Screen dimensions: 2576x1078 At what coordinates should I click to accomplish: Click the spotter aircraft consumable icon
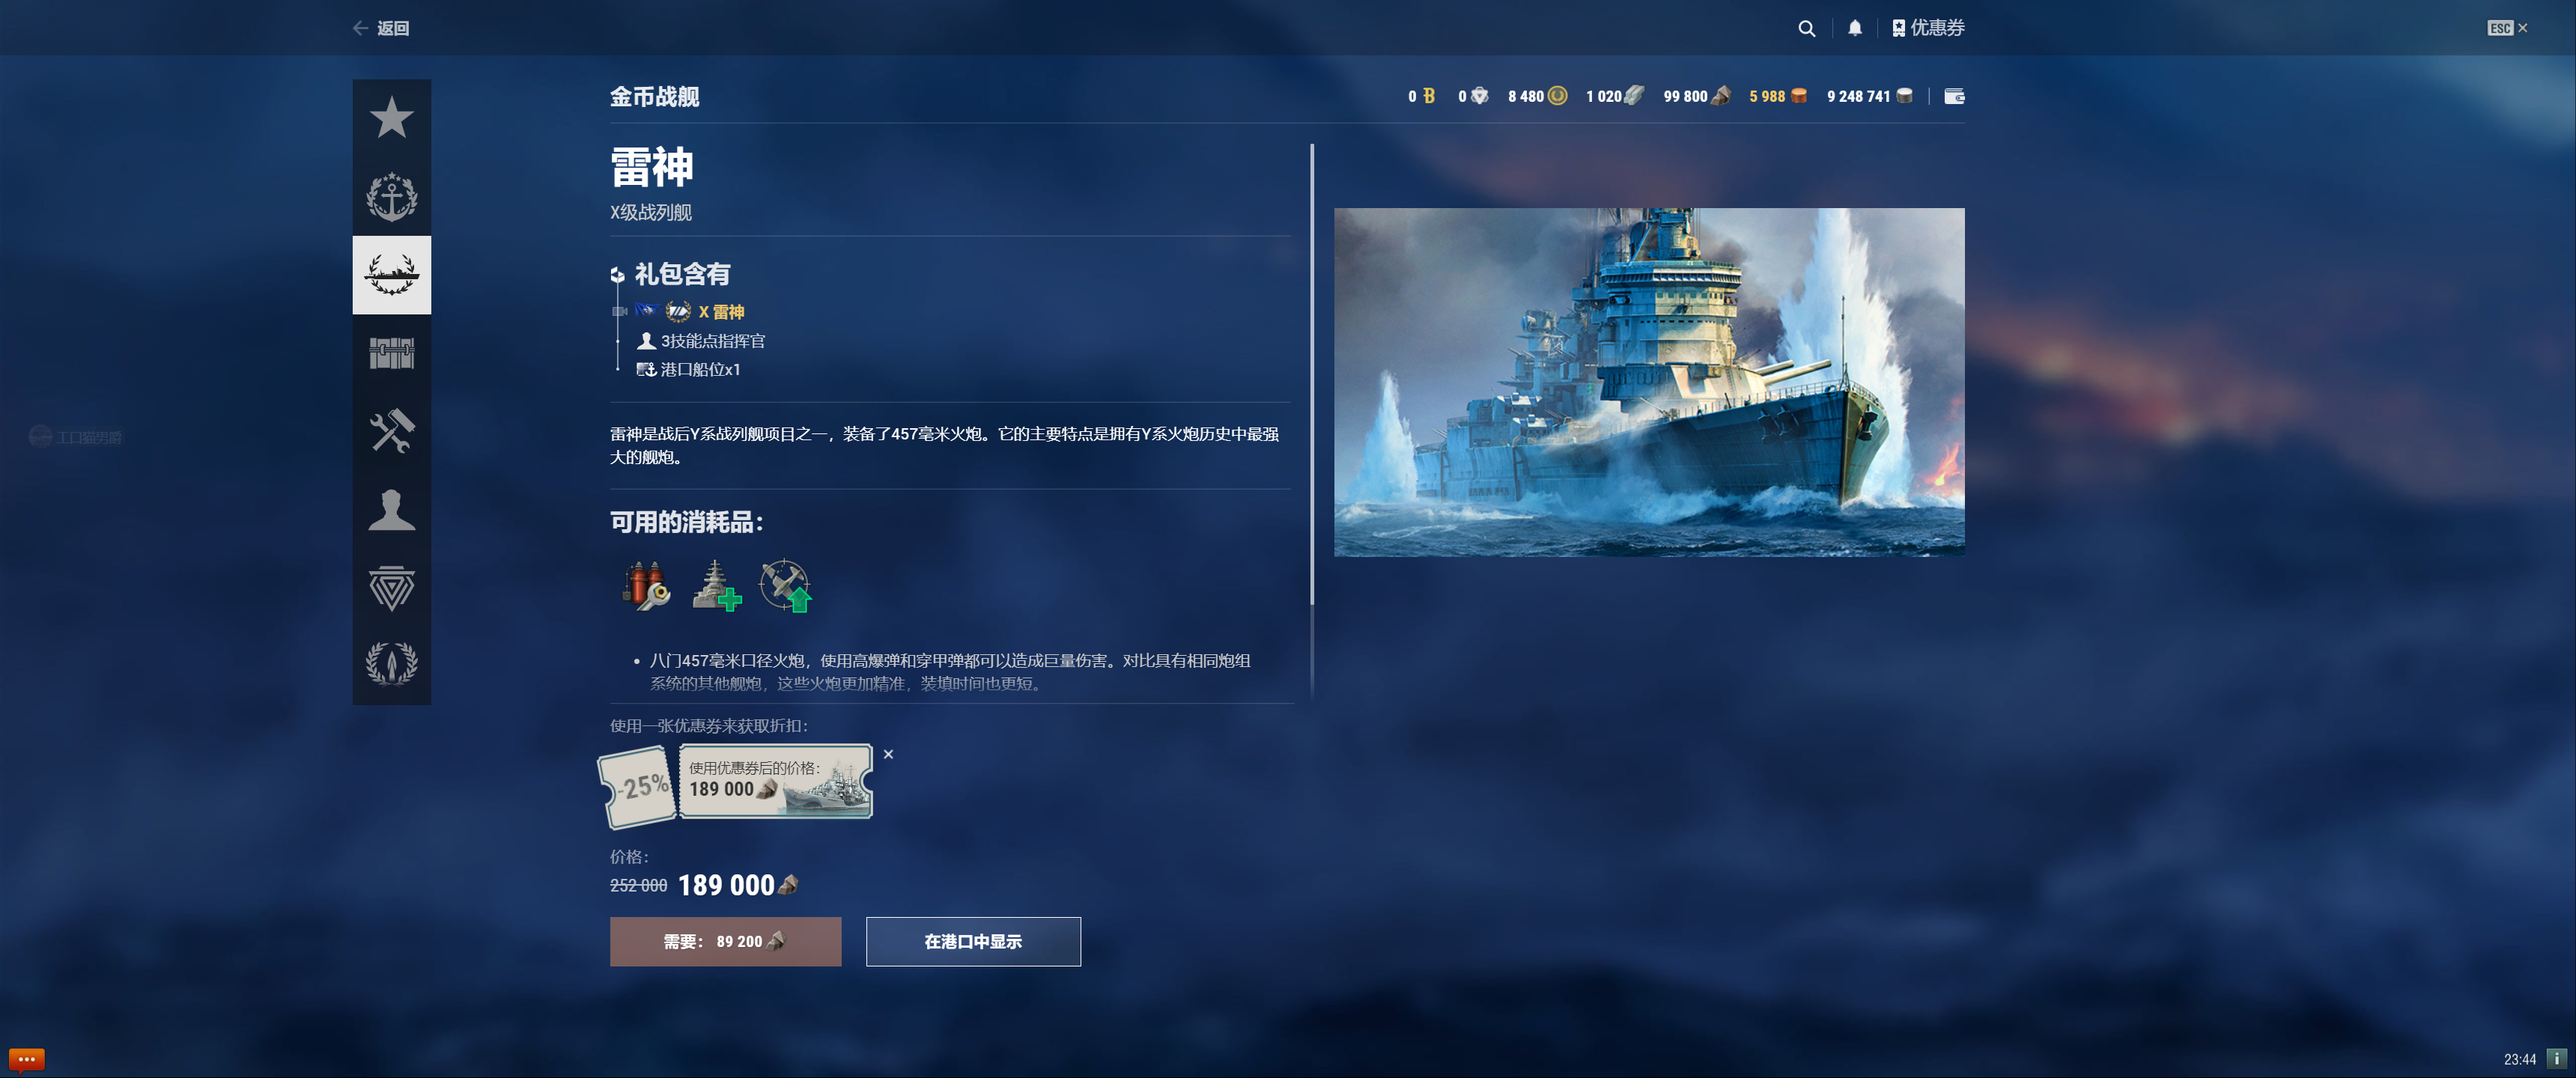pos(786,585)
